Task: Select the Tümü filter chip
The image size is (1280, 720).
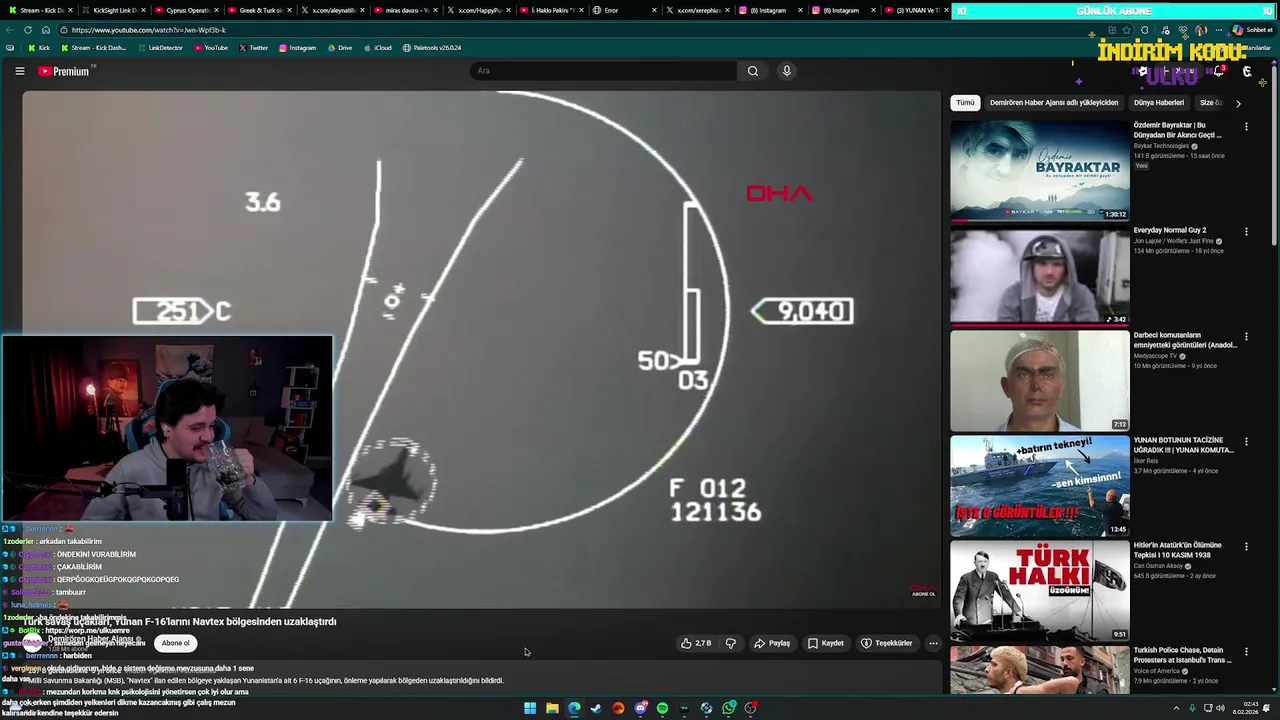Action: (965, 102)
